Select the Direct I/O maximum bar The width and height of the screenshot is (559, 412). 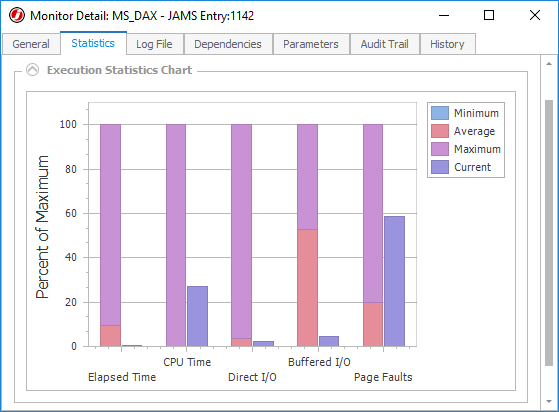point(241,232)
